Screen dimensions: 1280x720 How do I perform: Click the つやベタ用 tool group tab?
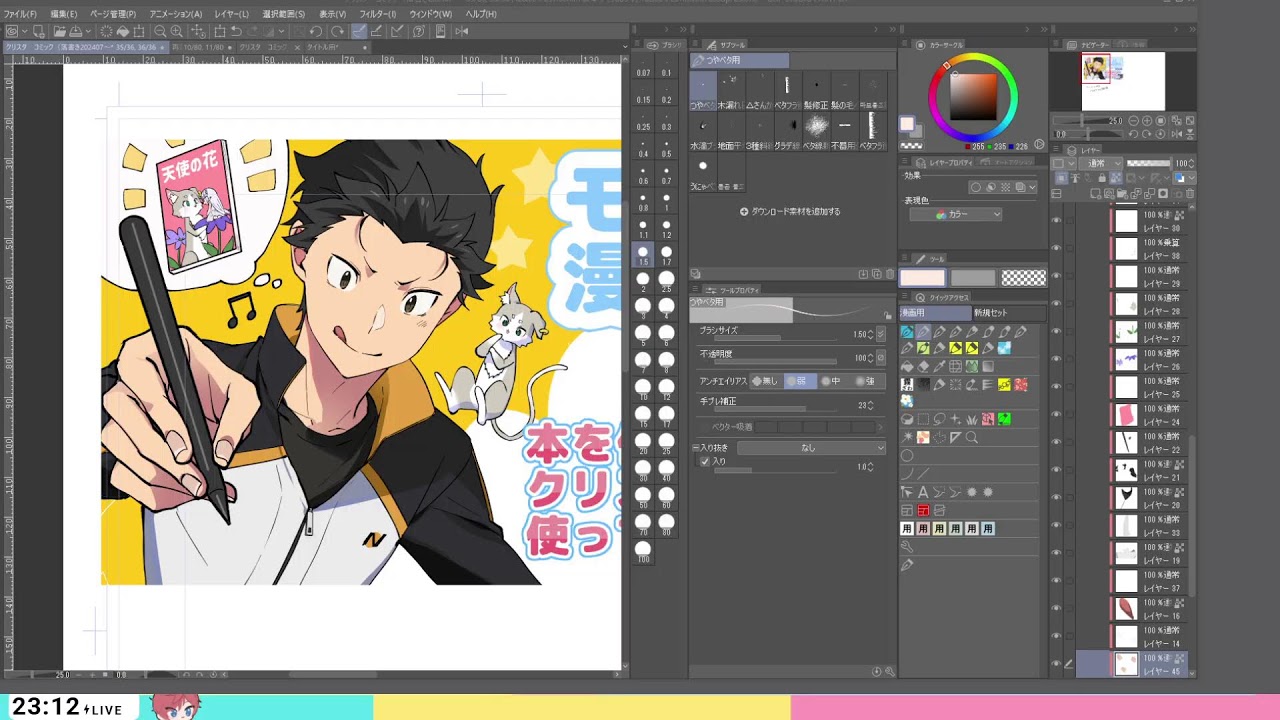coord(739,60)
